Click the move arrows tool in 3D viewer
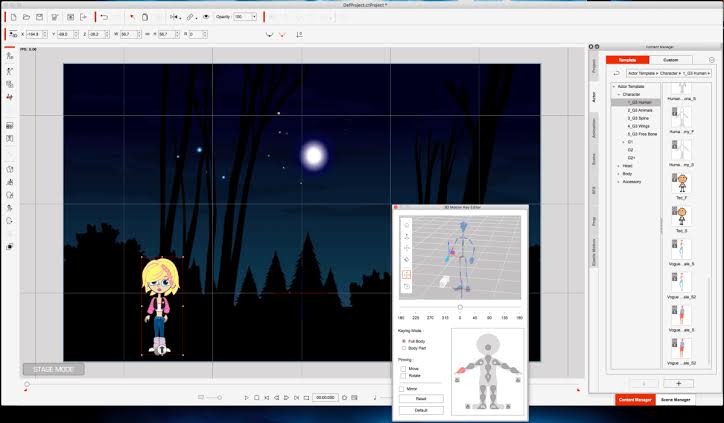 [406, 248]
